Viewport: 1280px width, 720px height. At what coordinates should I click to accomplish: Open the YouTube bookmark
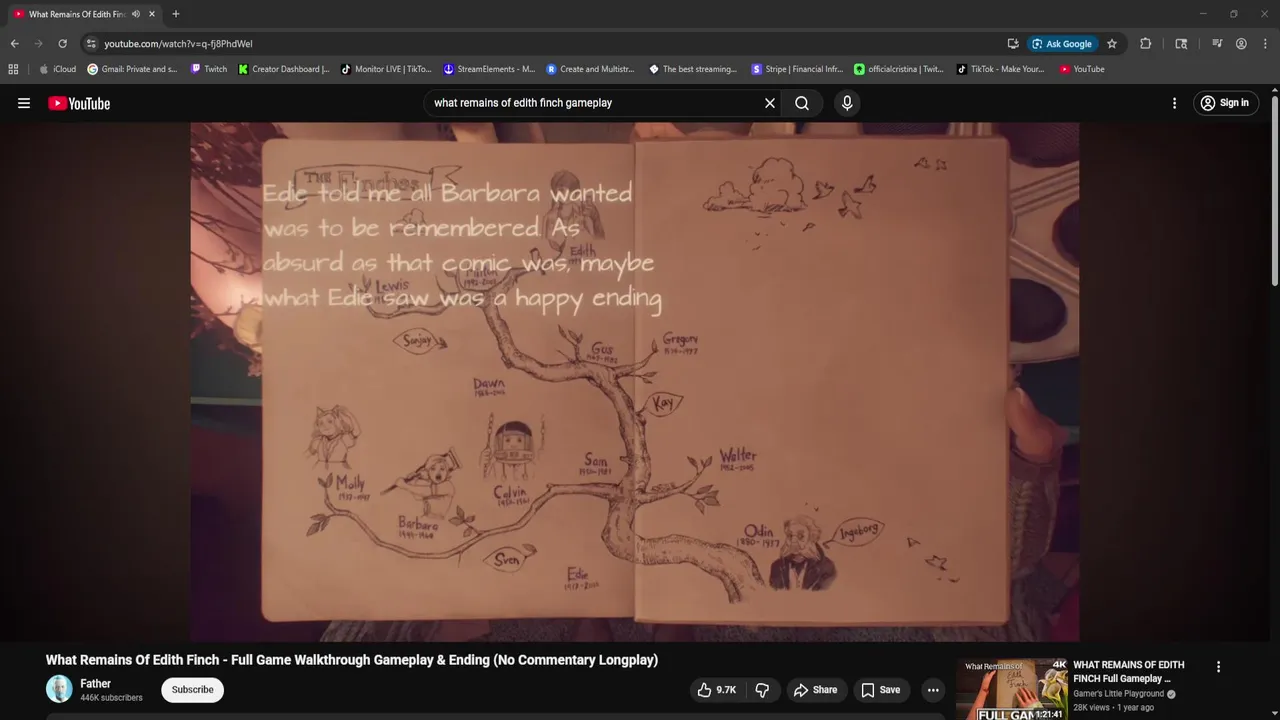point(1082,69)
